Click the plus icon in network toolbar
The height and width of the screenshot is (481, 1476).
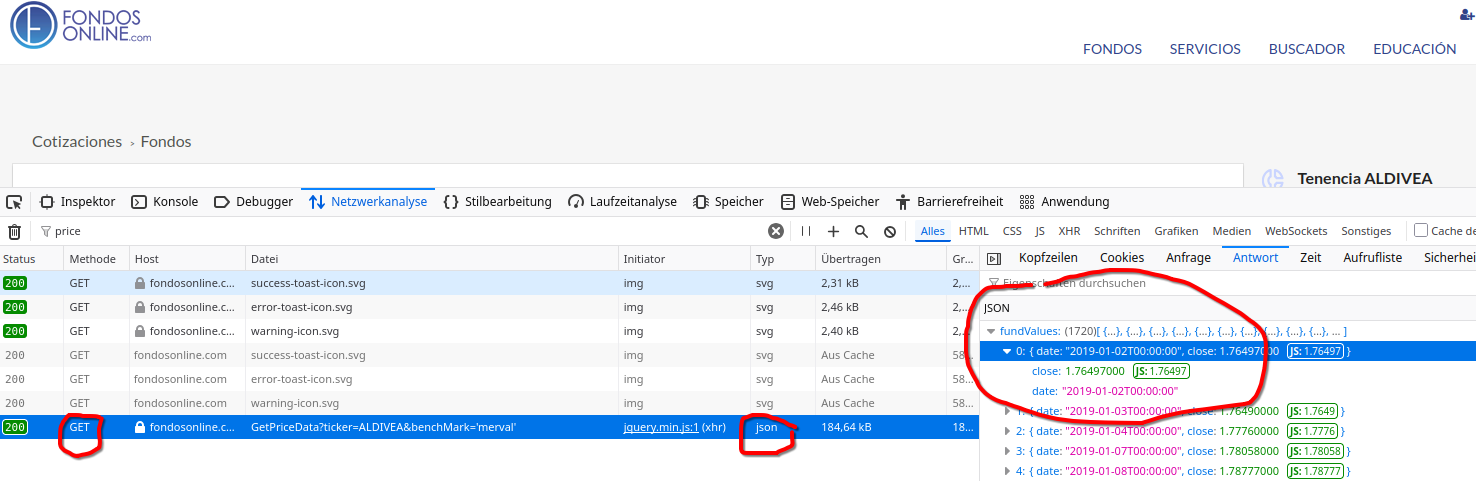point(833,231)
